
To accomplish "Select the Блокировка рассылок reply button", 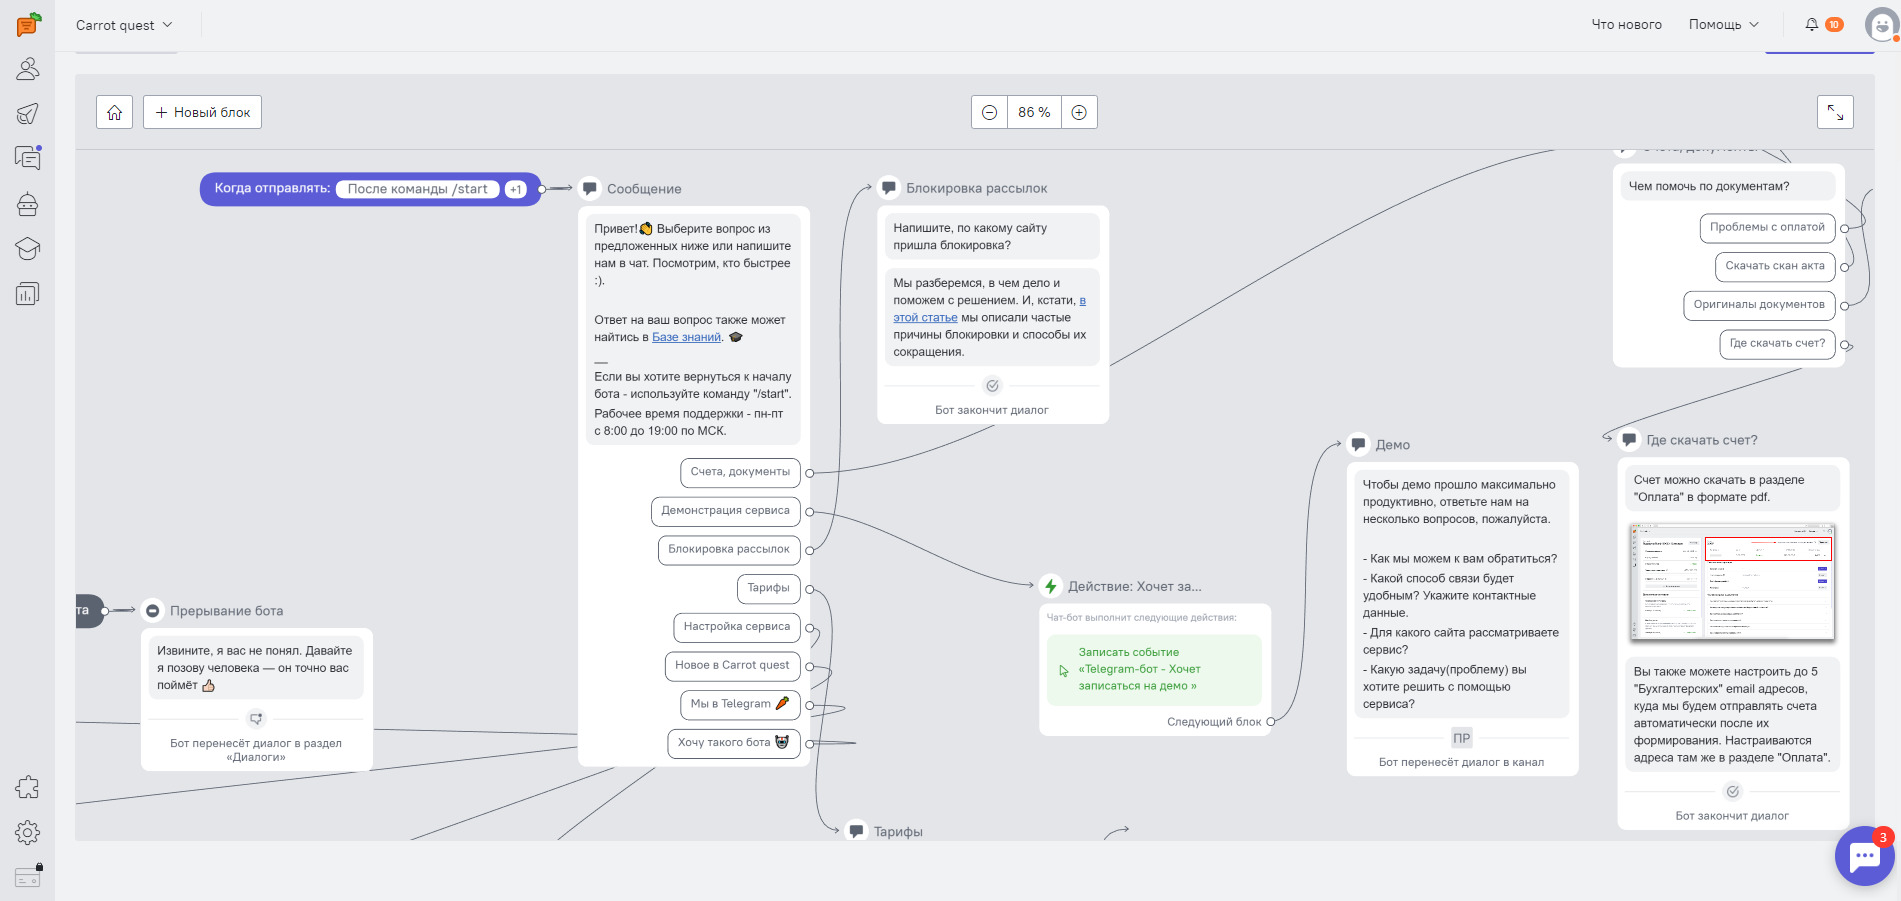I will (x=728, y=550).
